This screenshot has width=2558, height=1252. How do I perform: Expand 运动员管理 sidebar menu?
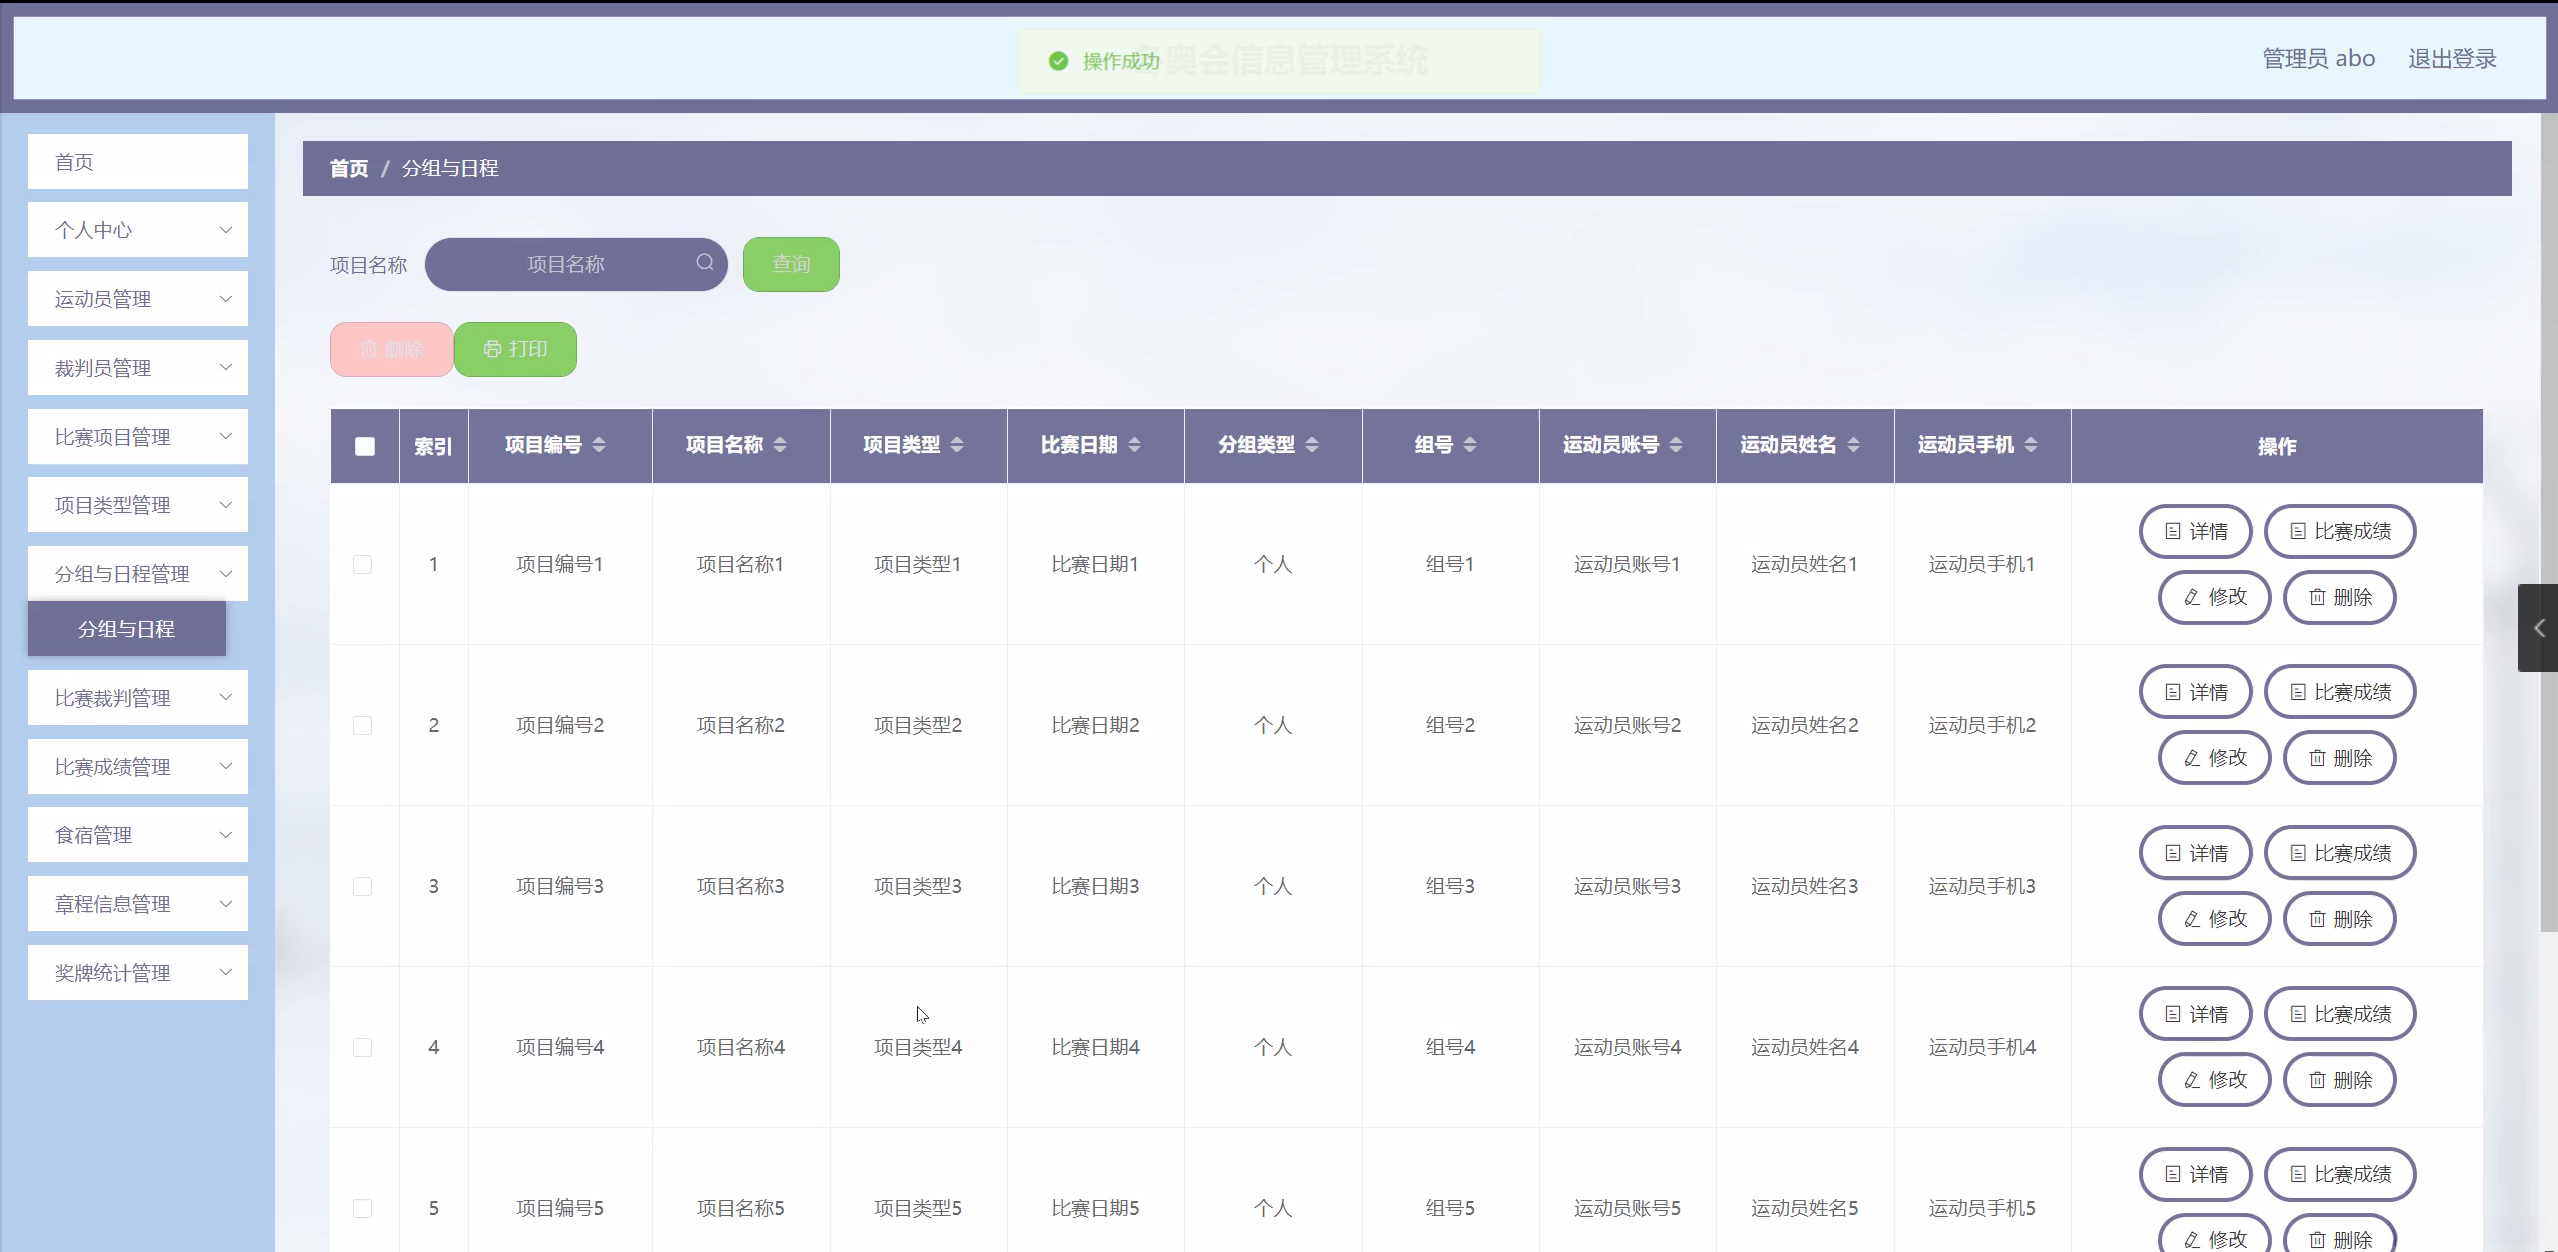(x=138, y=299)
